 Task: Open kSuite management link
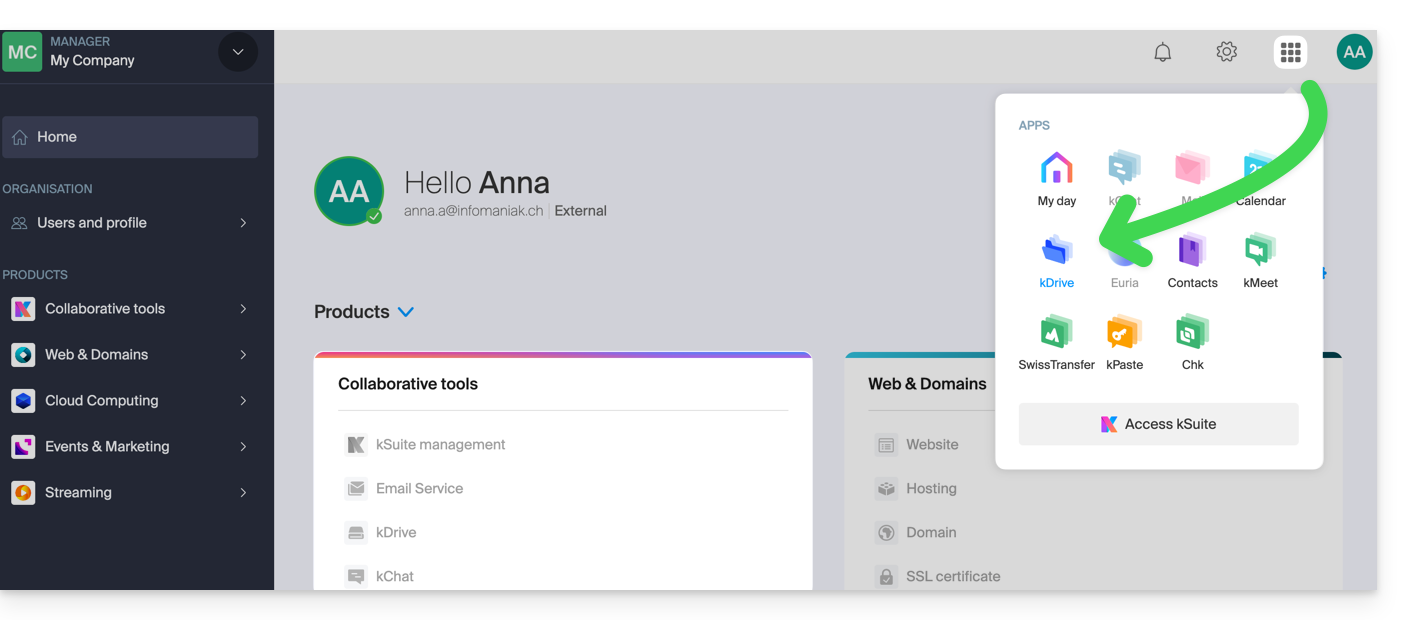tap(440, 445)
